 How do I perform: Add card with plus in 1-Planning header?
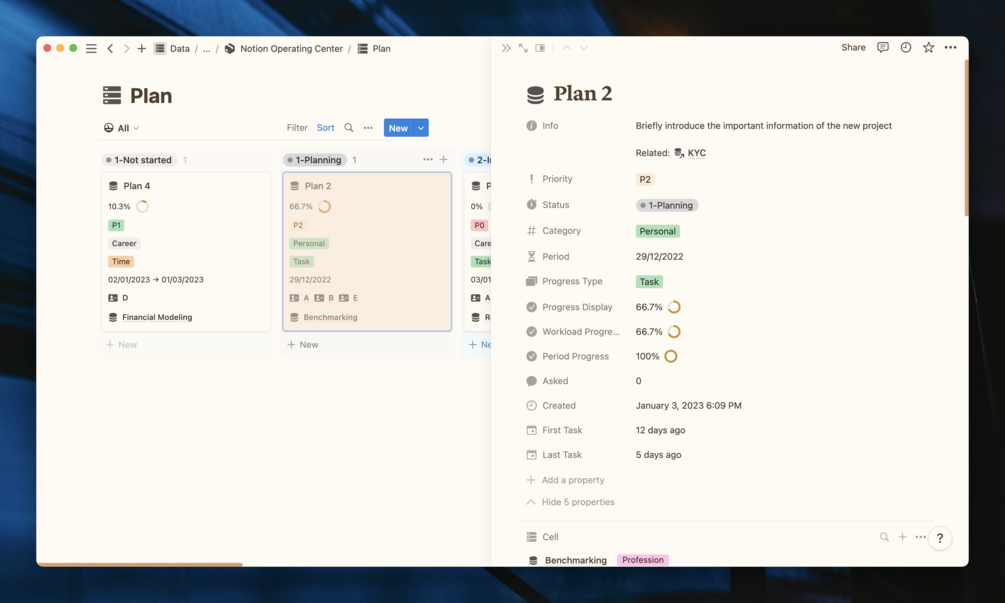coord(444,160)
